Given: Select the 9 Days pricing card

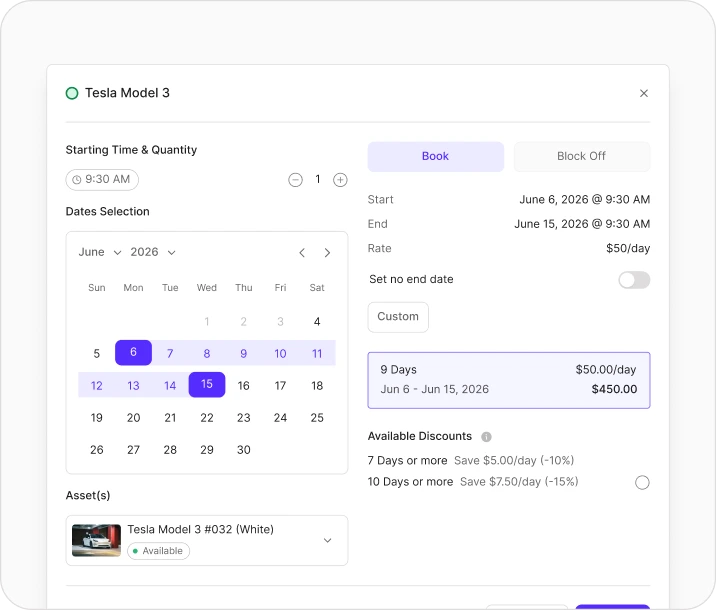Looking at the screenshot, I should point(509,380).
